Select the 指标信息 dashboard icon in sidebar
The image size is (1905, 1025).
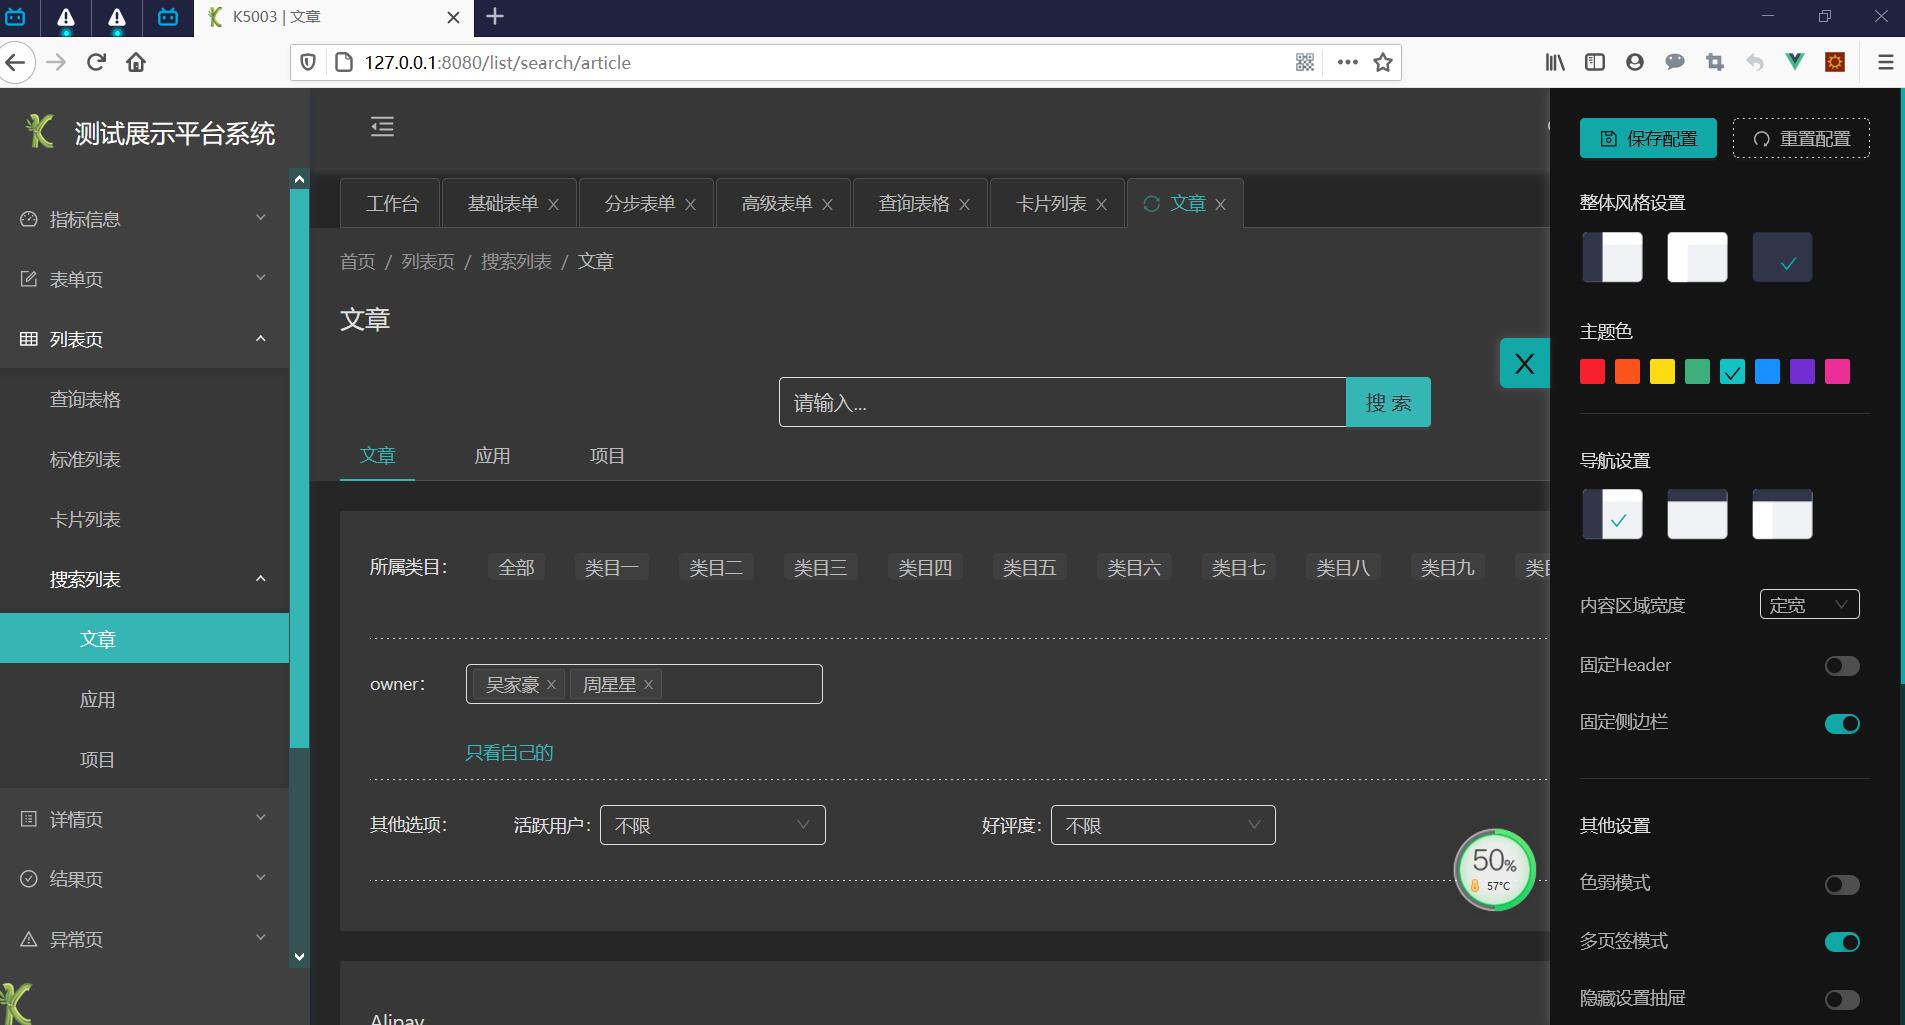pos(29,219)
